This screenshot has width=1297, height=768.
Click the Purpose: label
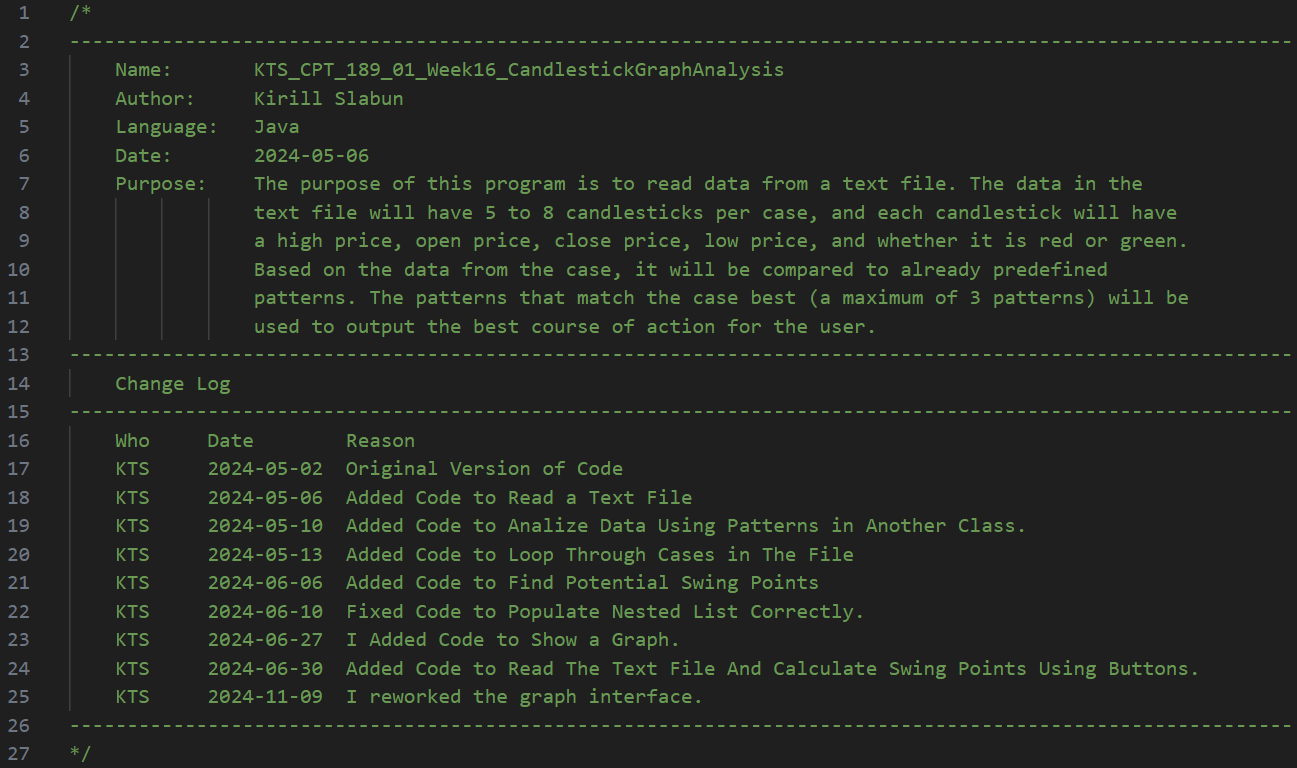(160, 184)
